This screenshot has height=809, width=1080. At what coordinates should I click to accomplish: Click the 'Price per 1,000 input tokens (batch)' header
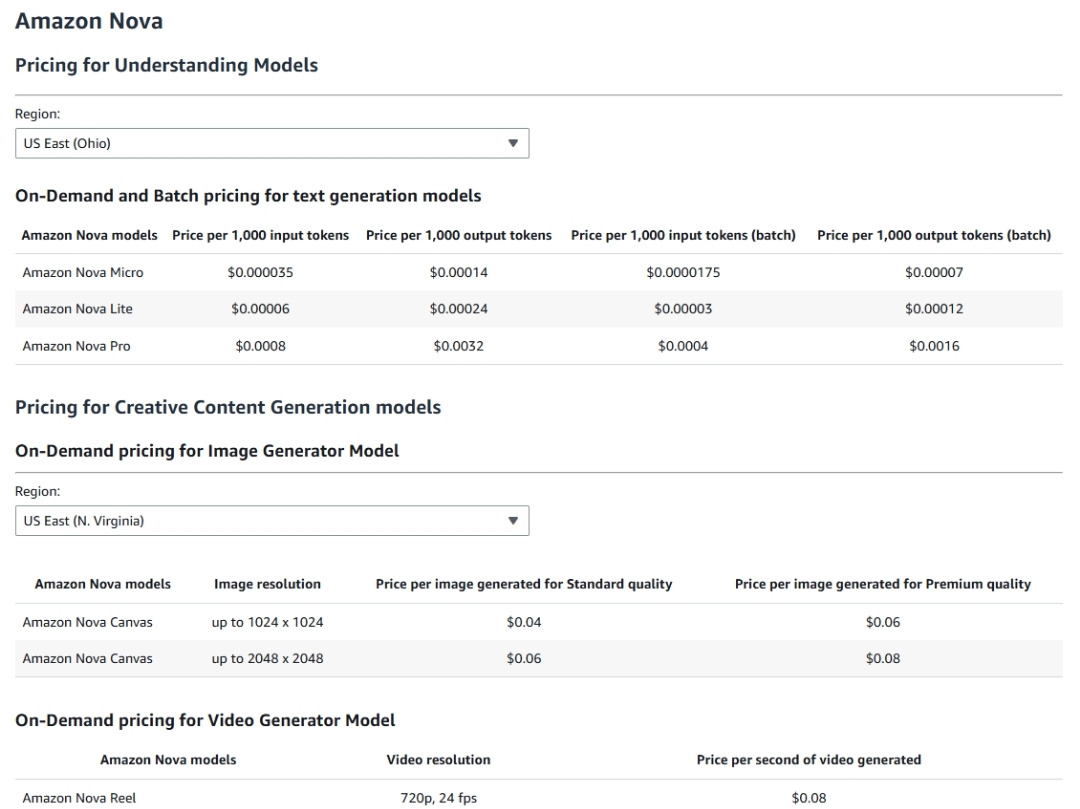point(683,235)
